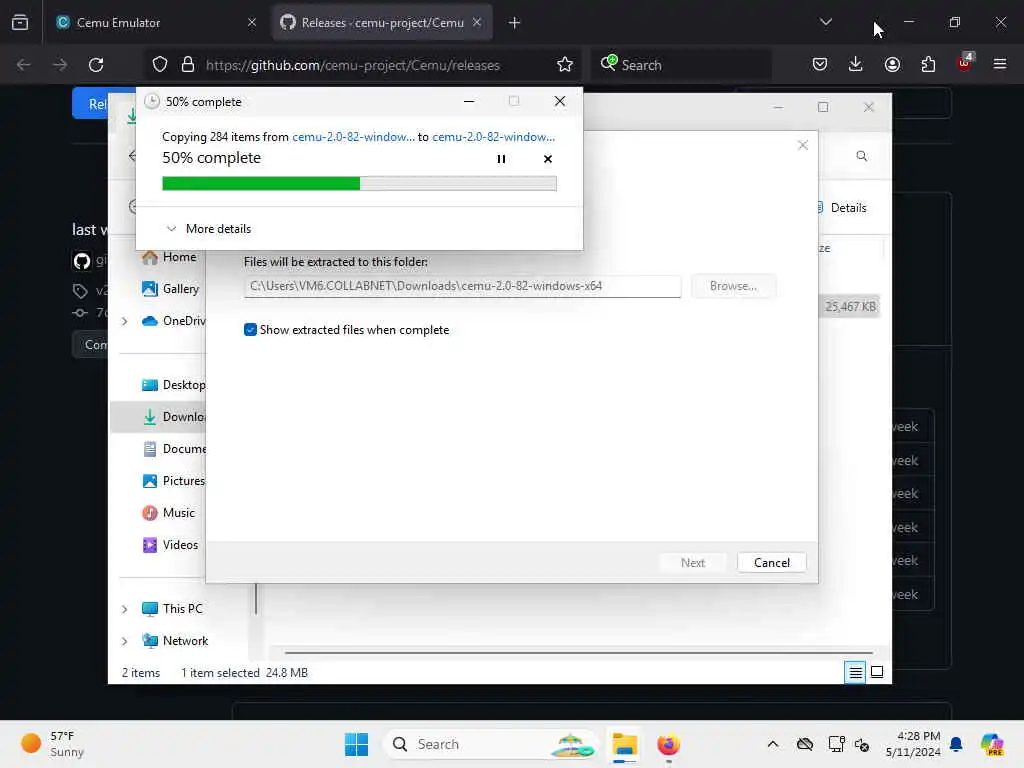This screenshot has width=1024, height=768.
Task: Open Music folder in sidebar
Action: tap(169, 513)
